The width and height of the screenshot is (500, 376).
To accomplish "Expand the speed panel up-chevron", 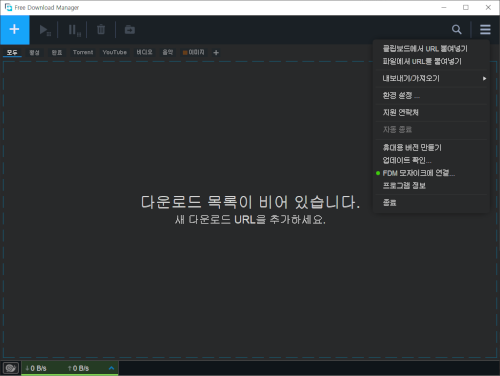I will point(111,368).
